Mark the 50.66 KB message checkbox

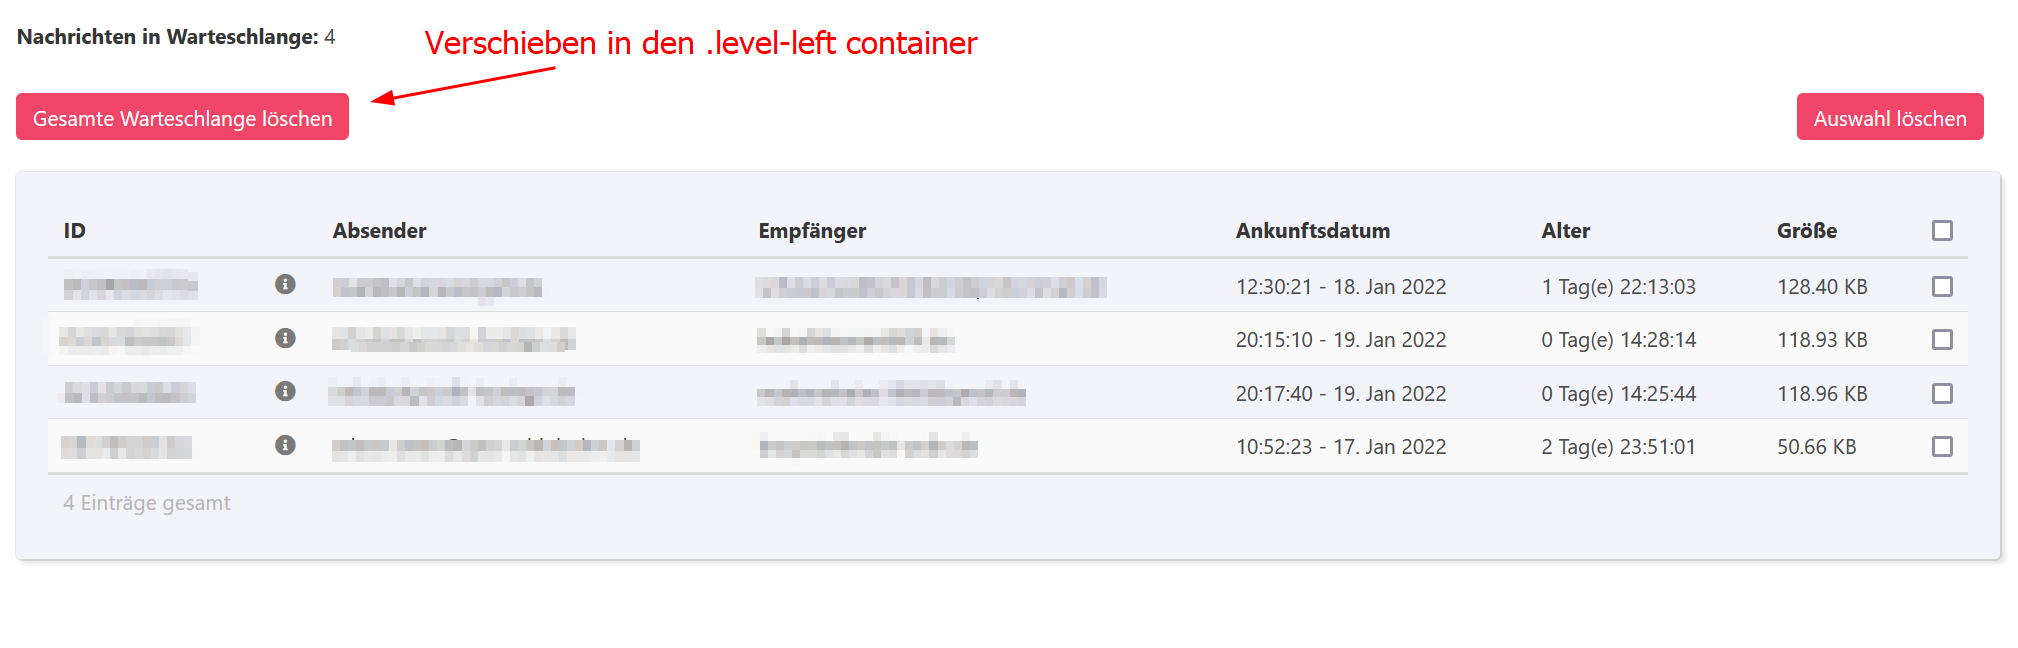click(x=1942, y=447)
